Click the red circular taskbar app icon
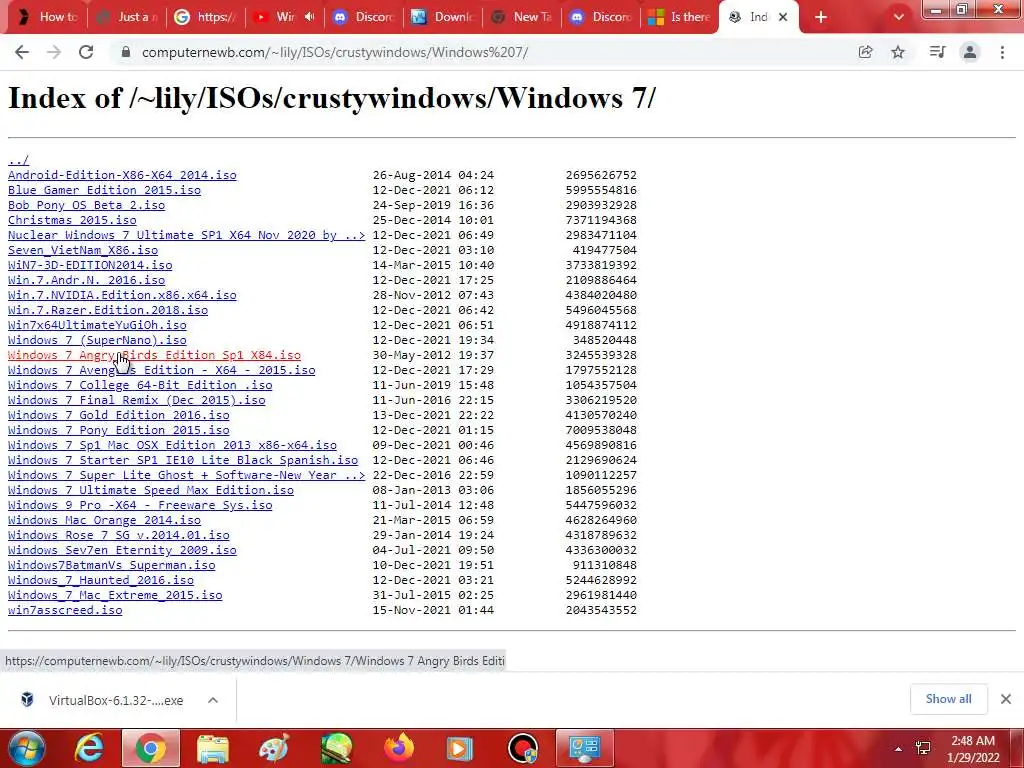 click(522, 748)
